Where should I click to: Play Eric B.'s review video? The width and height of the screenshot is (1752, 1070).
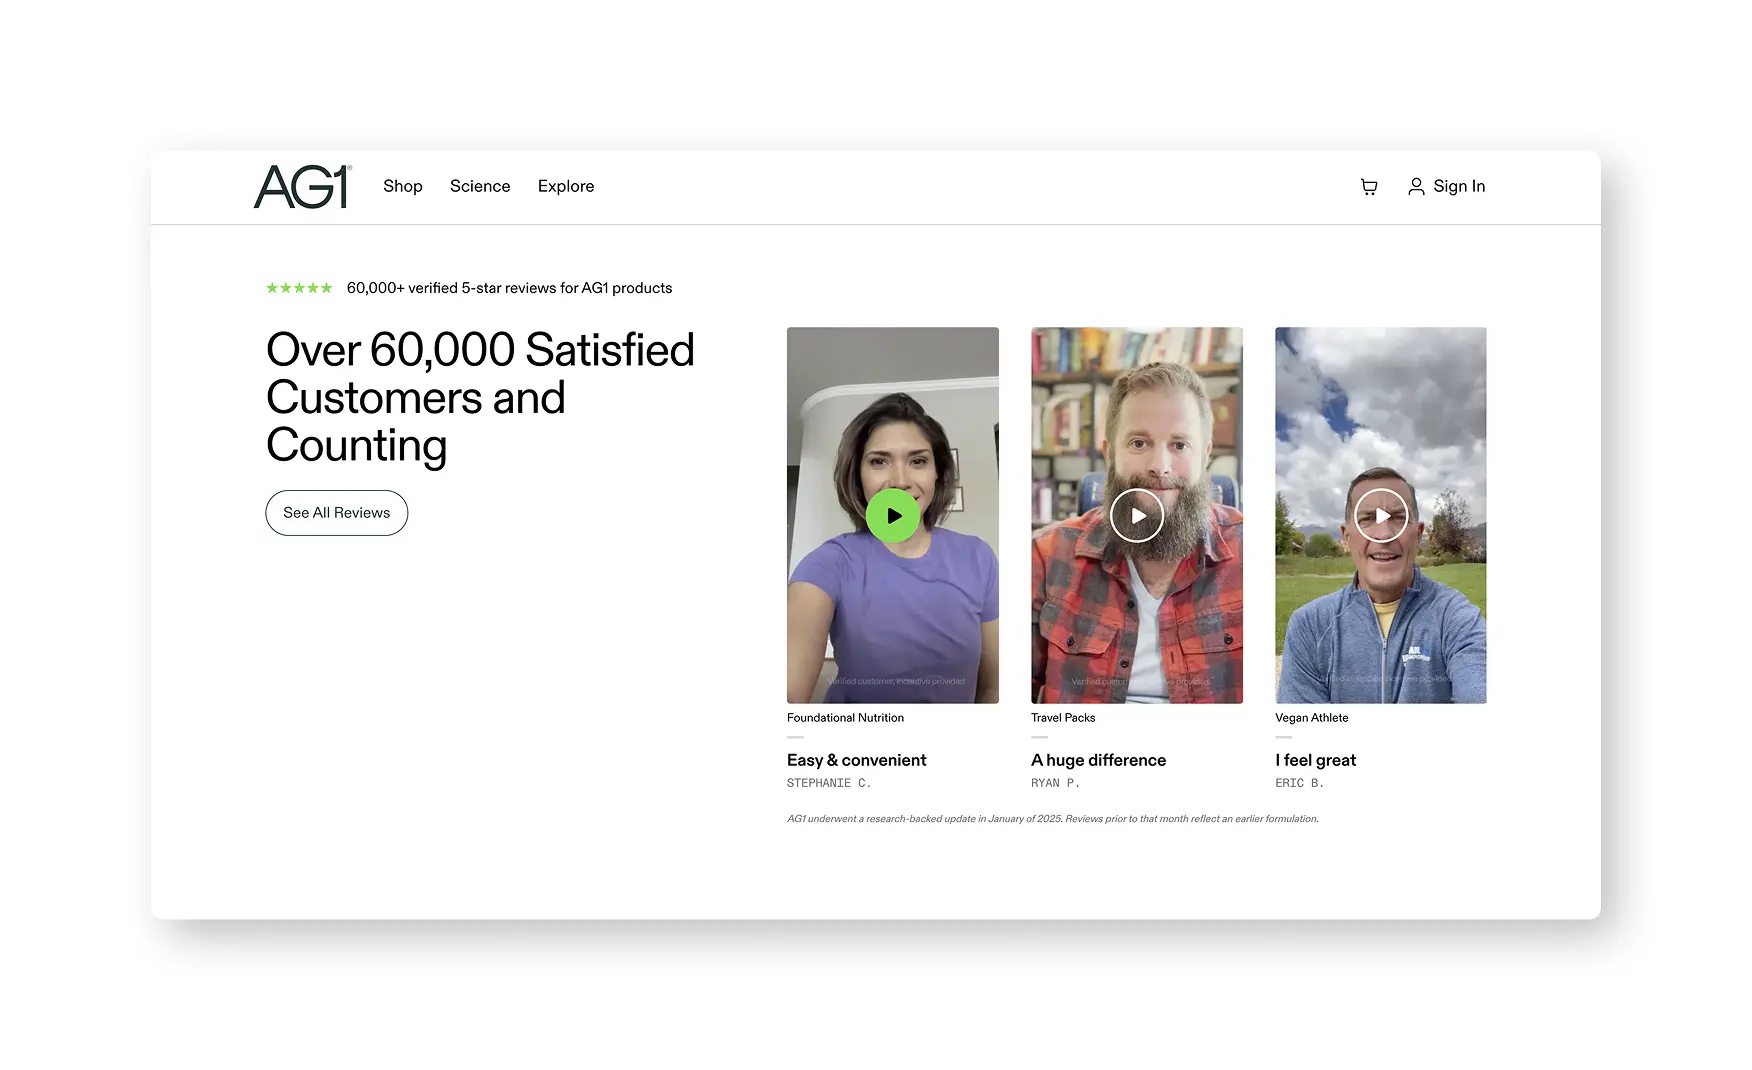[1381, 516]
